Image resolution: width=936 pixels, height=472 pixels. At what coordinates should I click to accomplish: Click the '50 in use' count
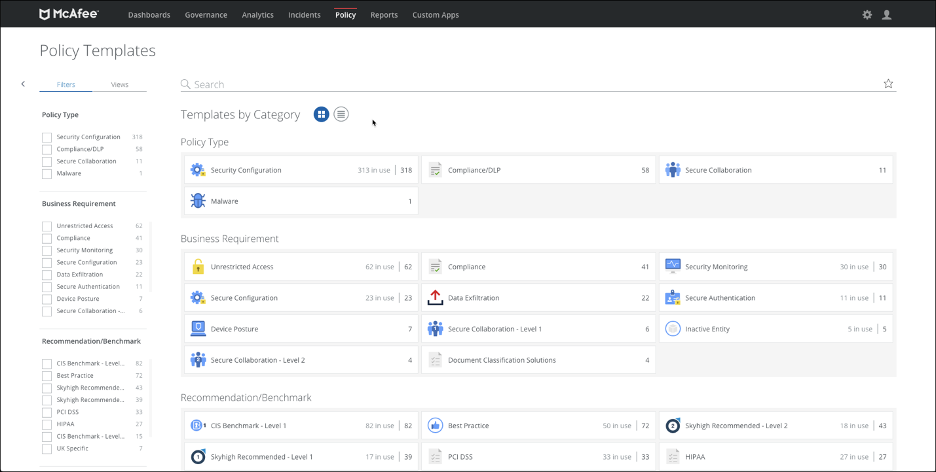click(x=617, y=425)
